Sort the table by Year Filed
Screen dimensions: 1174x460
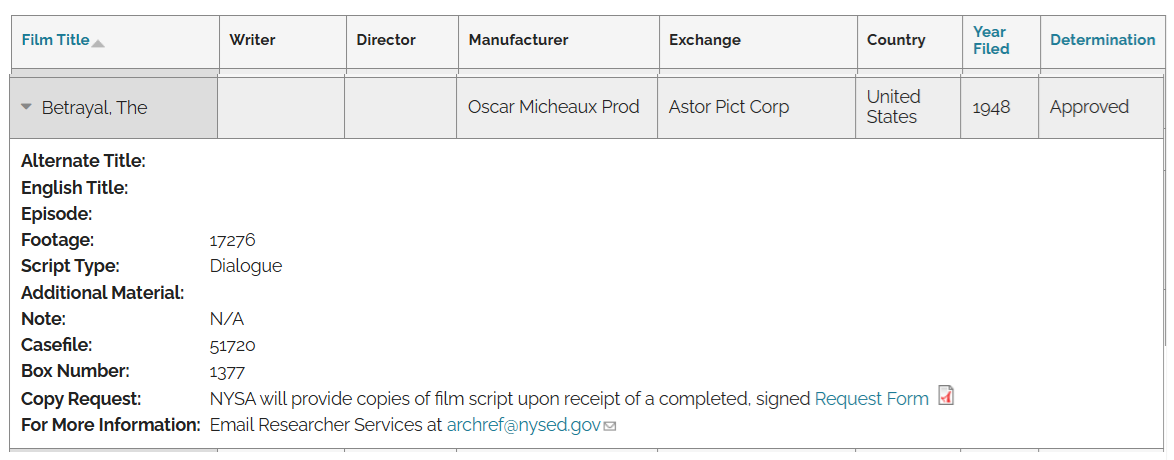point(991,40)
